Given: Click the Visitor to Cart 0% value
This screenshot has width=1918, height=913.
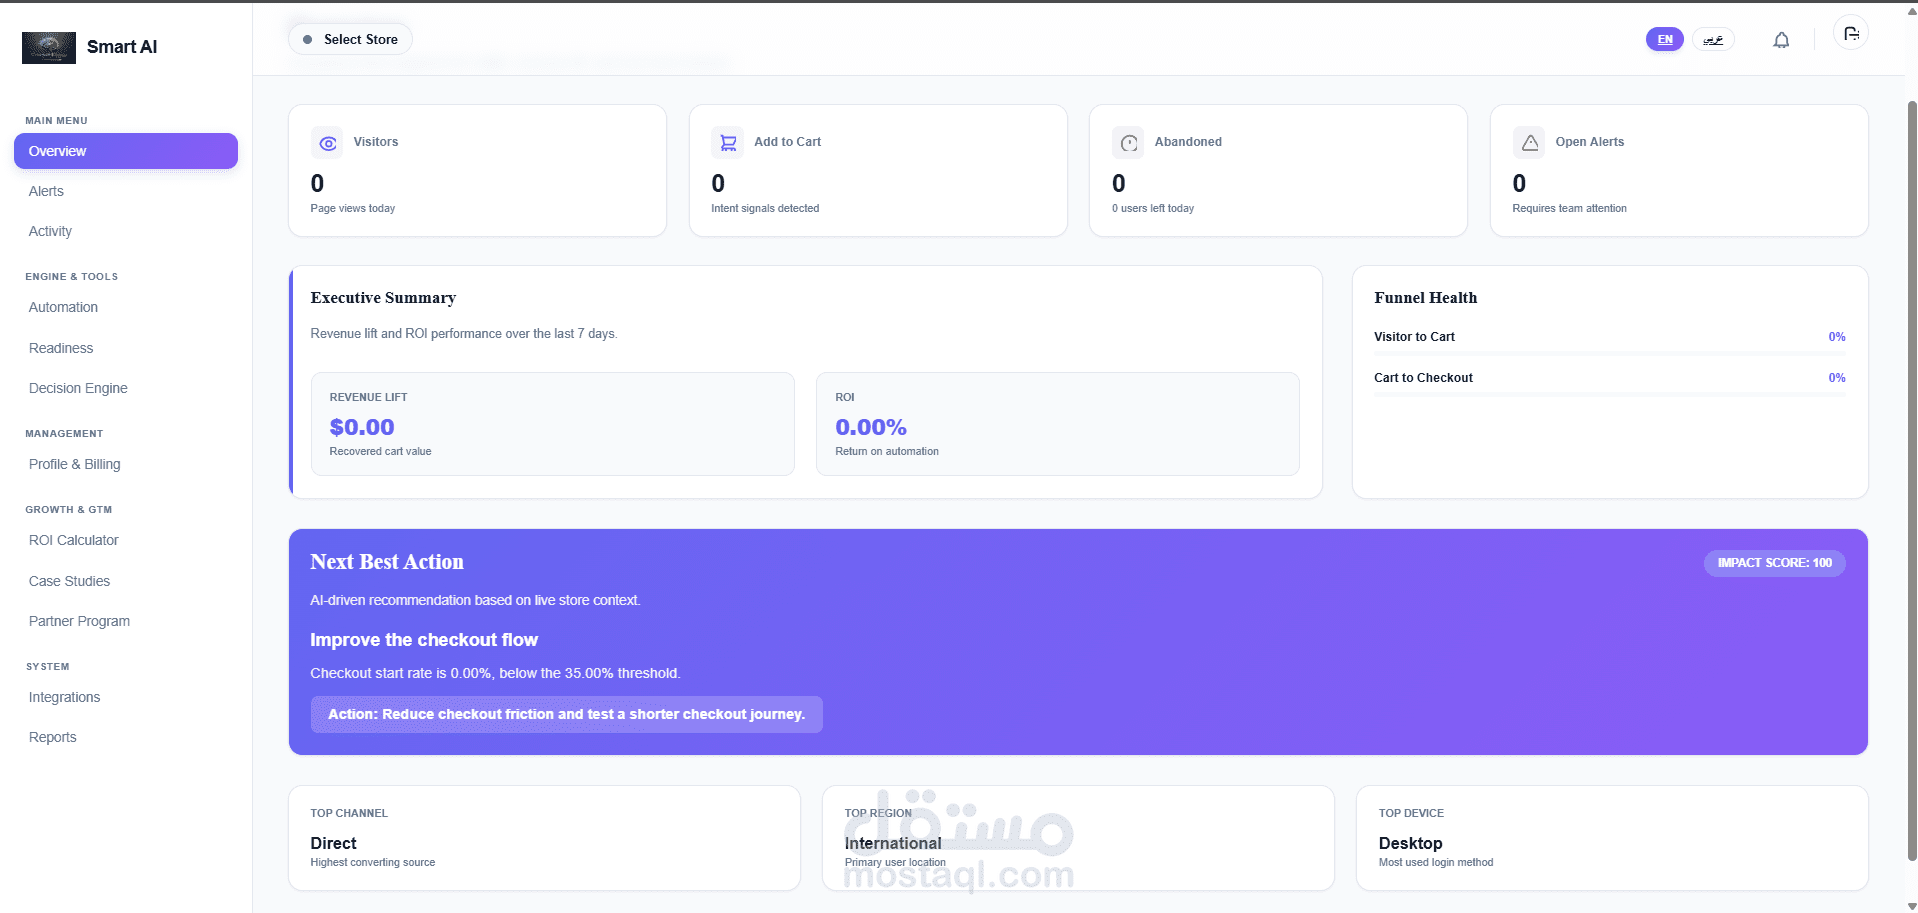Looking at the screenshot, I should pyautogui.click(x=1837, y=337).
